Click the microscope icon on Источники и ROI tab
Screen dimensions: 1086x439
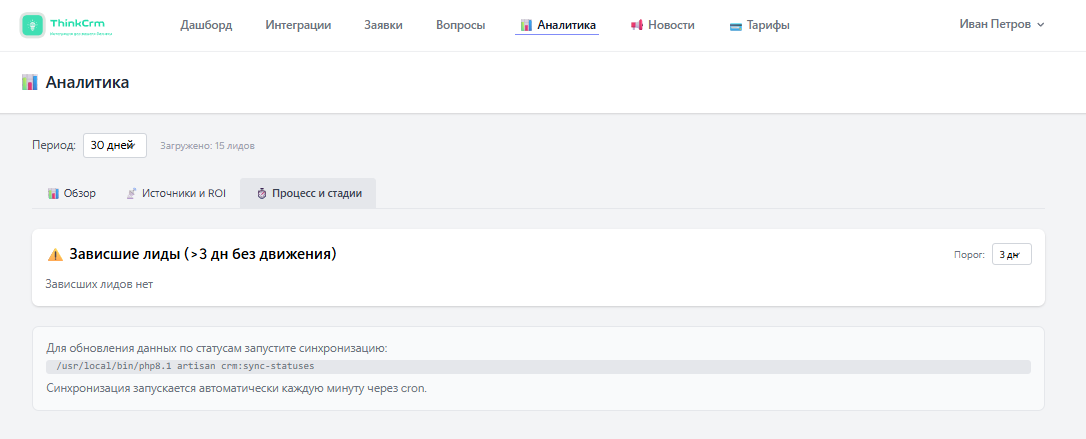point(131,194)
